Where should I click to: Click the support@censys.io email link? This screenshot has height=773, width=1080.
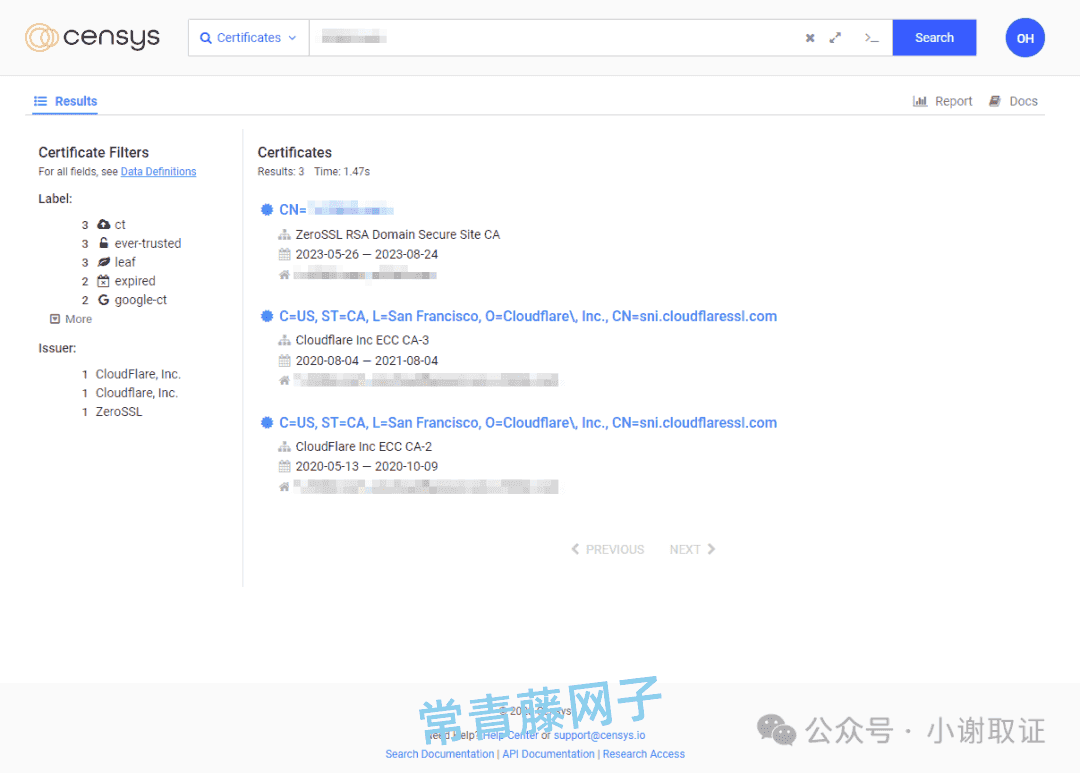(x=599, y=735)
